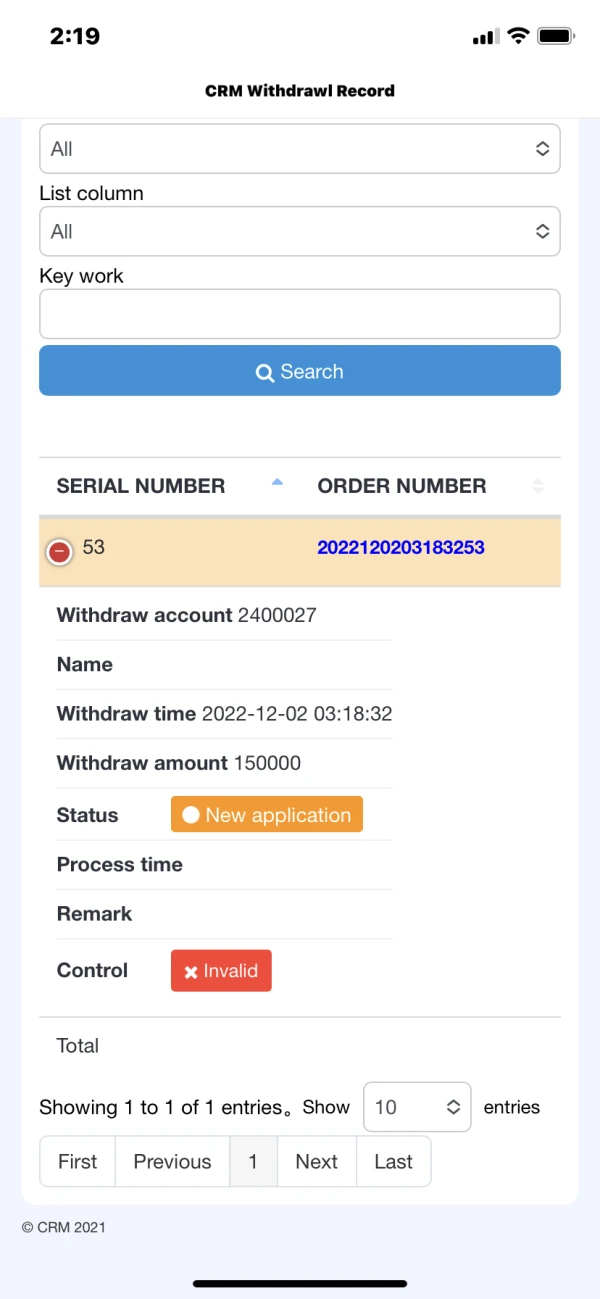
Task: Click the magnifier icon on Search button
Action: [x=265, y=373]
